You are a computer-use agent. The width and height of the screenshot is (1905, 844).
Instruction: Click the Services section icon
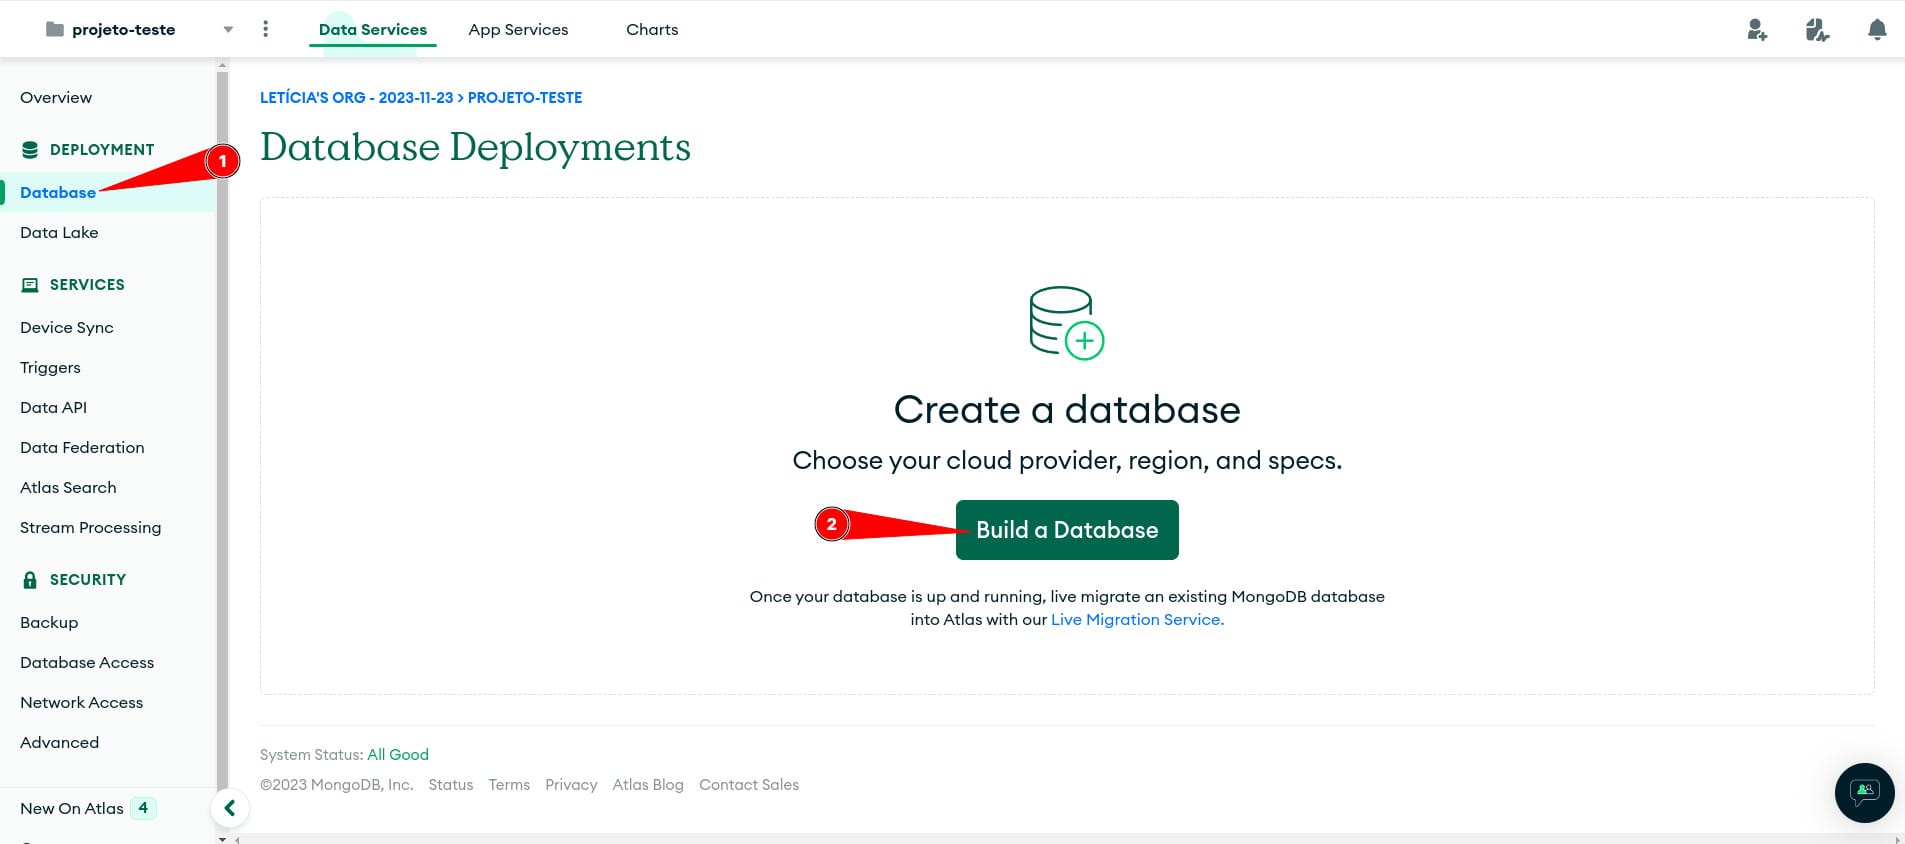[30, 285]
